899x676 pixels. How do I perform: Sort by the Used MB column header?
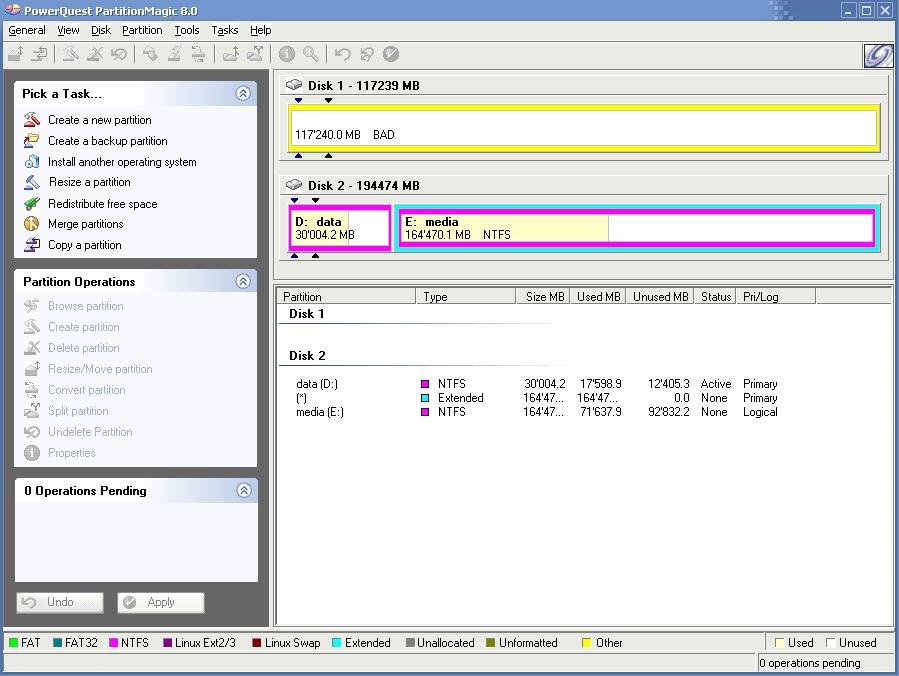click(597, 296)
